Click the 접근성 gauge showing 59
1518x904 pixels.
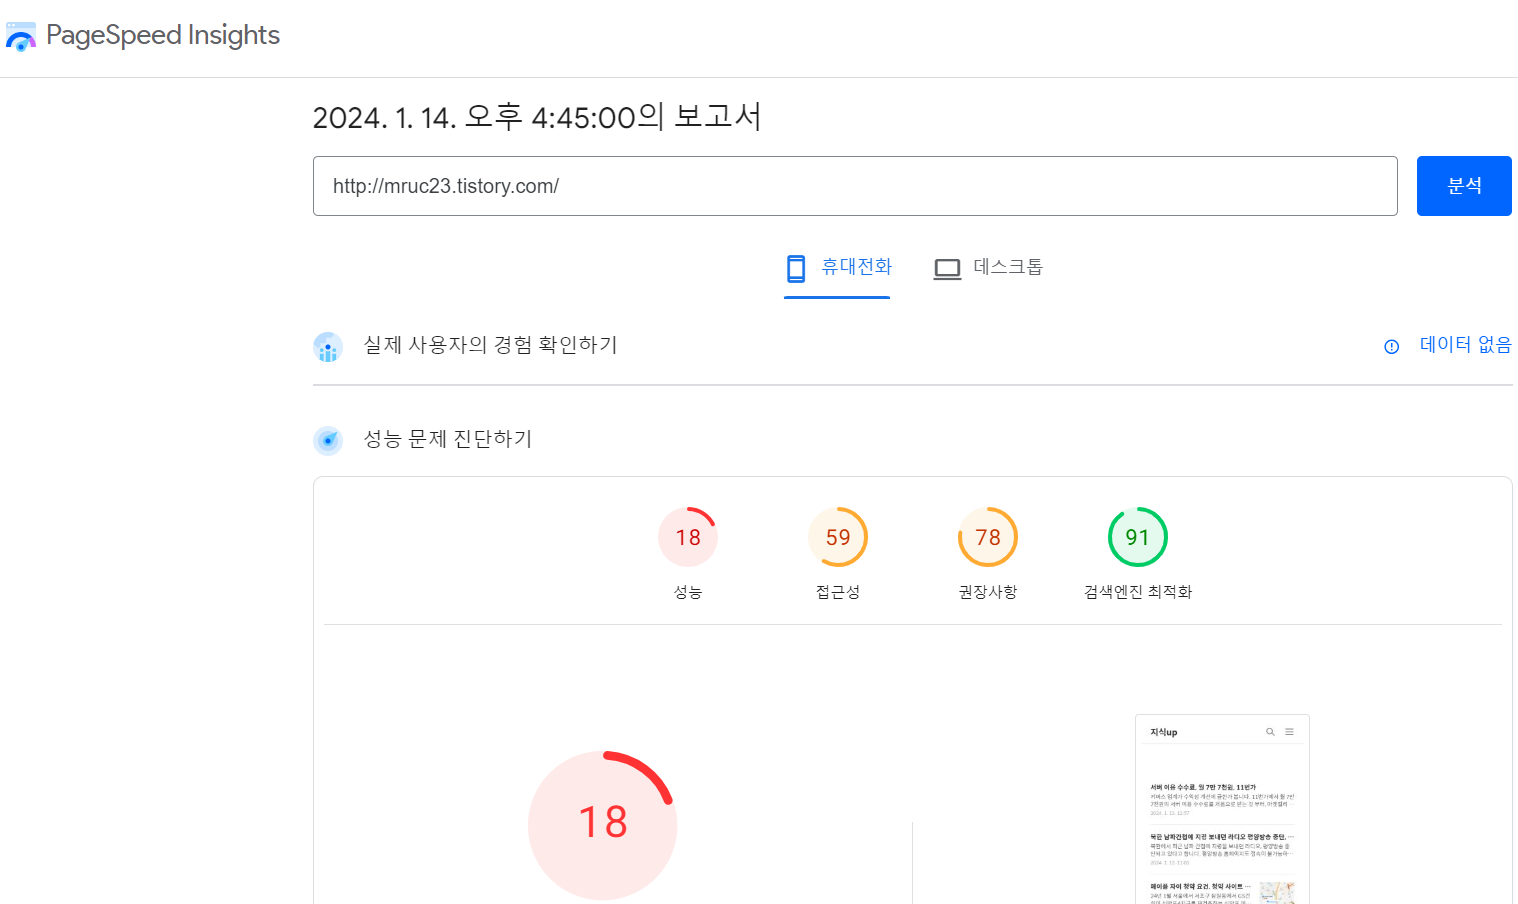[x=838, y=536]
